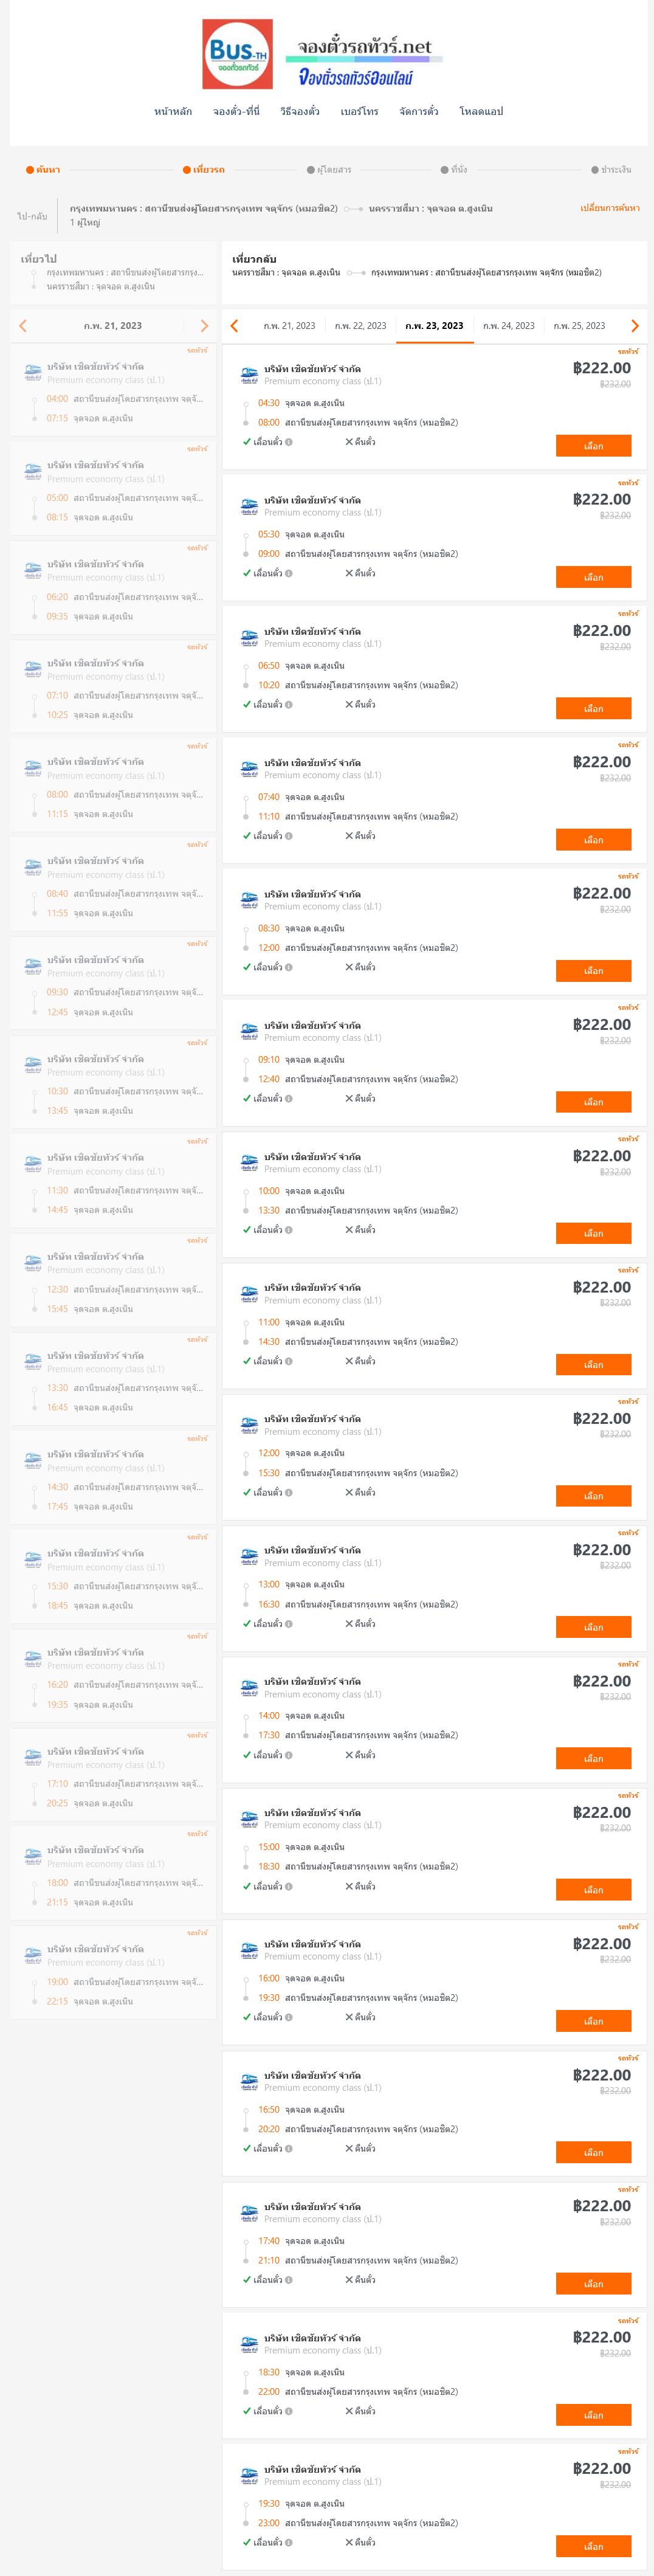Select outbound 04:00 trip card
Viewport: 654px width, 2576px height.
pyautogui.click(x=113, y=390)
